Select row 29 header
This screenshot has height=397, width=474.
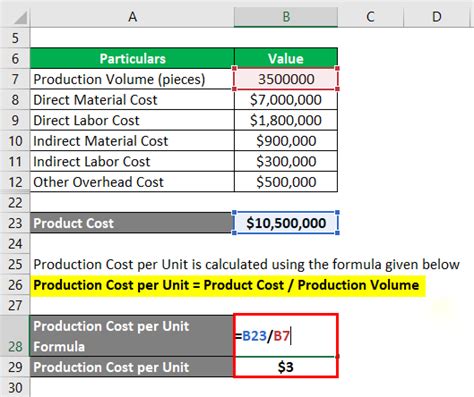point(15,367)
